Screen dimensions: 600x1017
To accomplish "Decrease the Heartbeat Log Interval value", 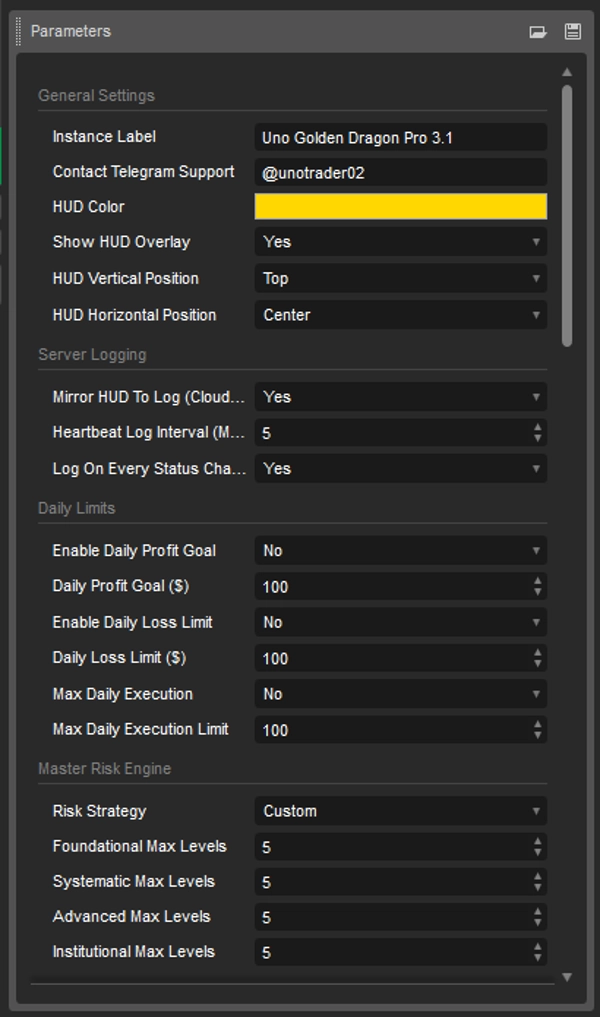I will [538, 438].
